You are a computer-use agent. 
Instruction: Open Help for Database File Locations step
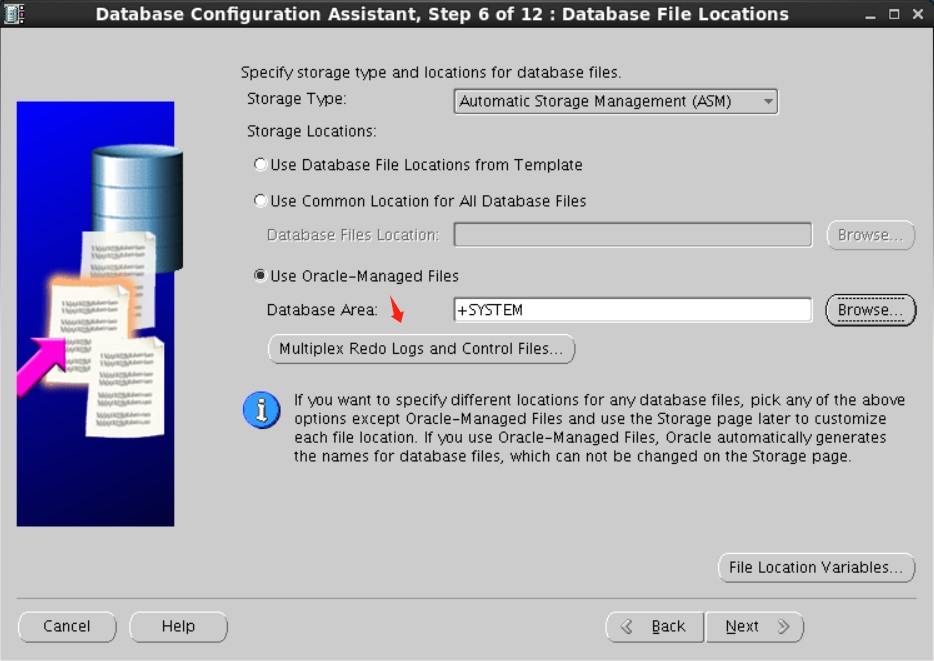tap(178, 627)
